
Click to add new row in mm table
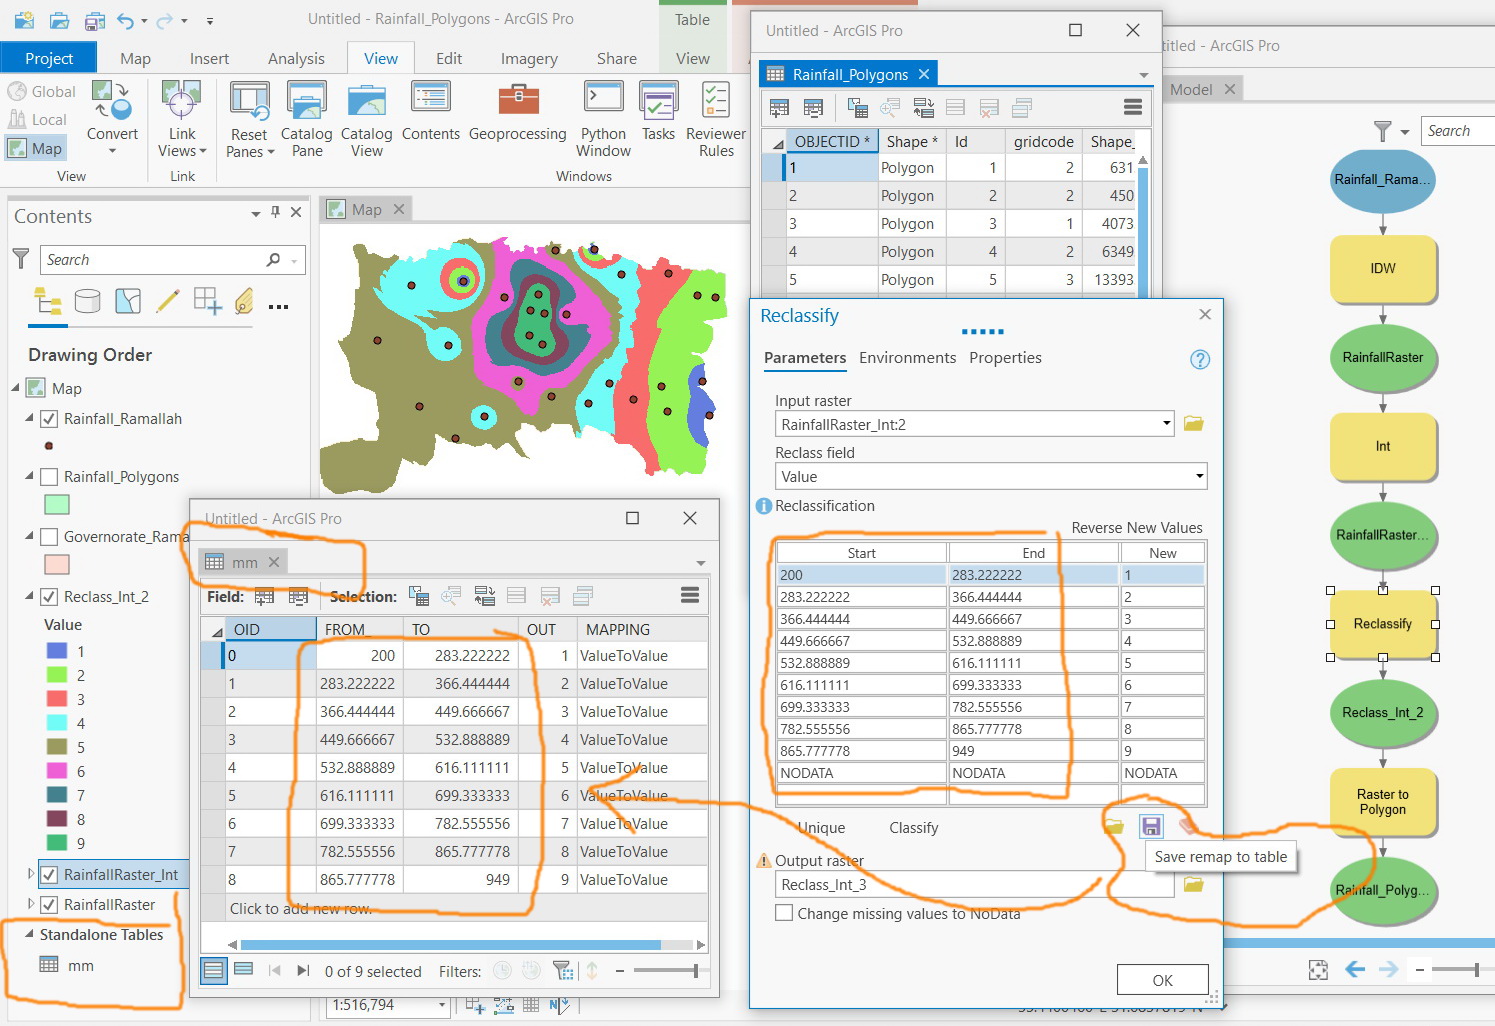pos(301,909)
